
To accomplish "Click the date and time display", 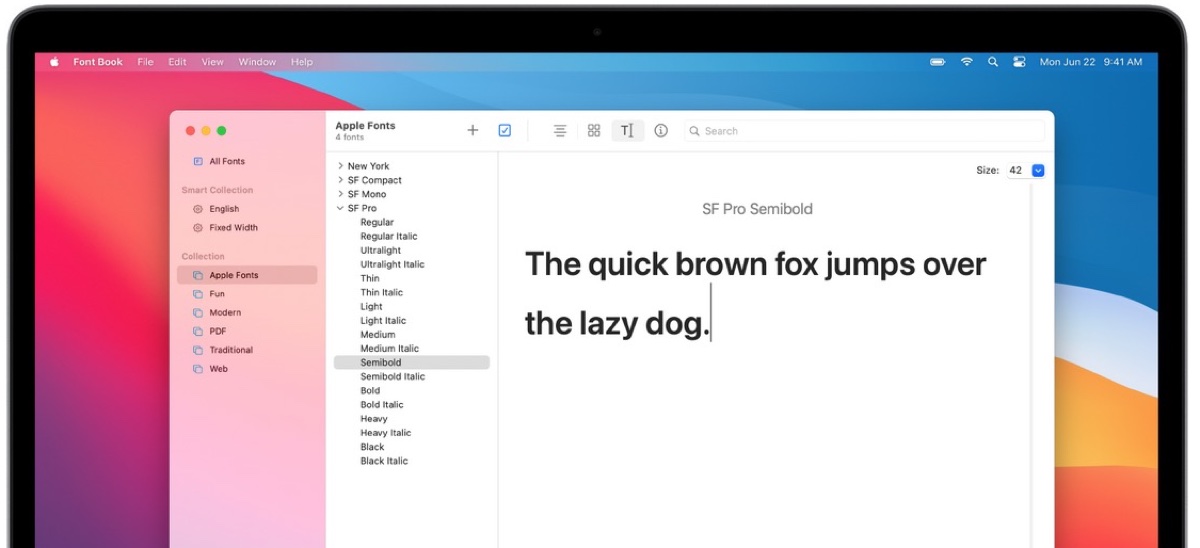I will [1091, 62].
